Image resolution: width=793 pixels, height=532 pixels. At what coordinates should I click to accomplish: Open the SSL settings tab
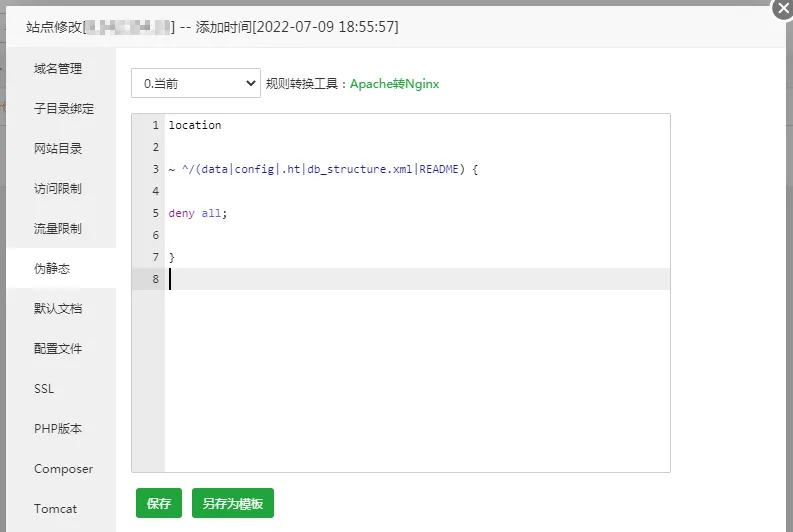[44, 389]
